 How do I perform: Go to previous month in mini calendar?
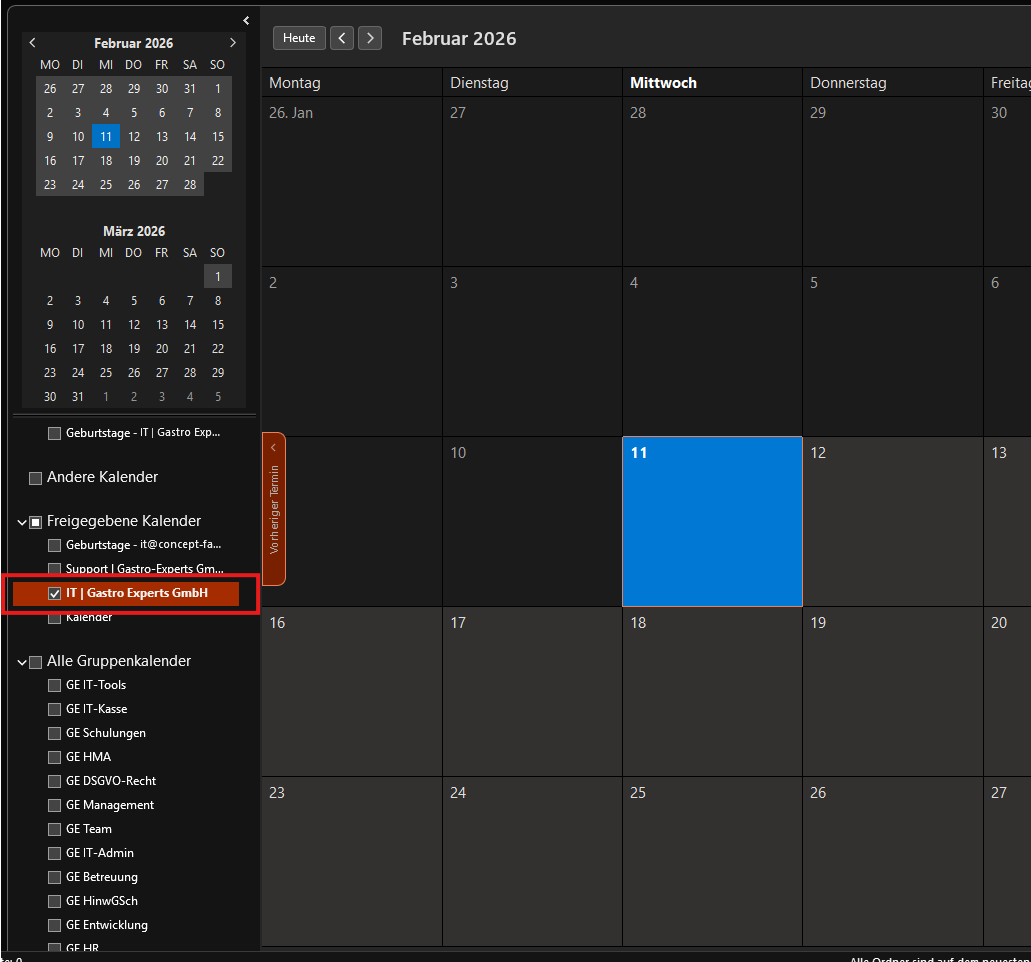point(33,43)
